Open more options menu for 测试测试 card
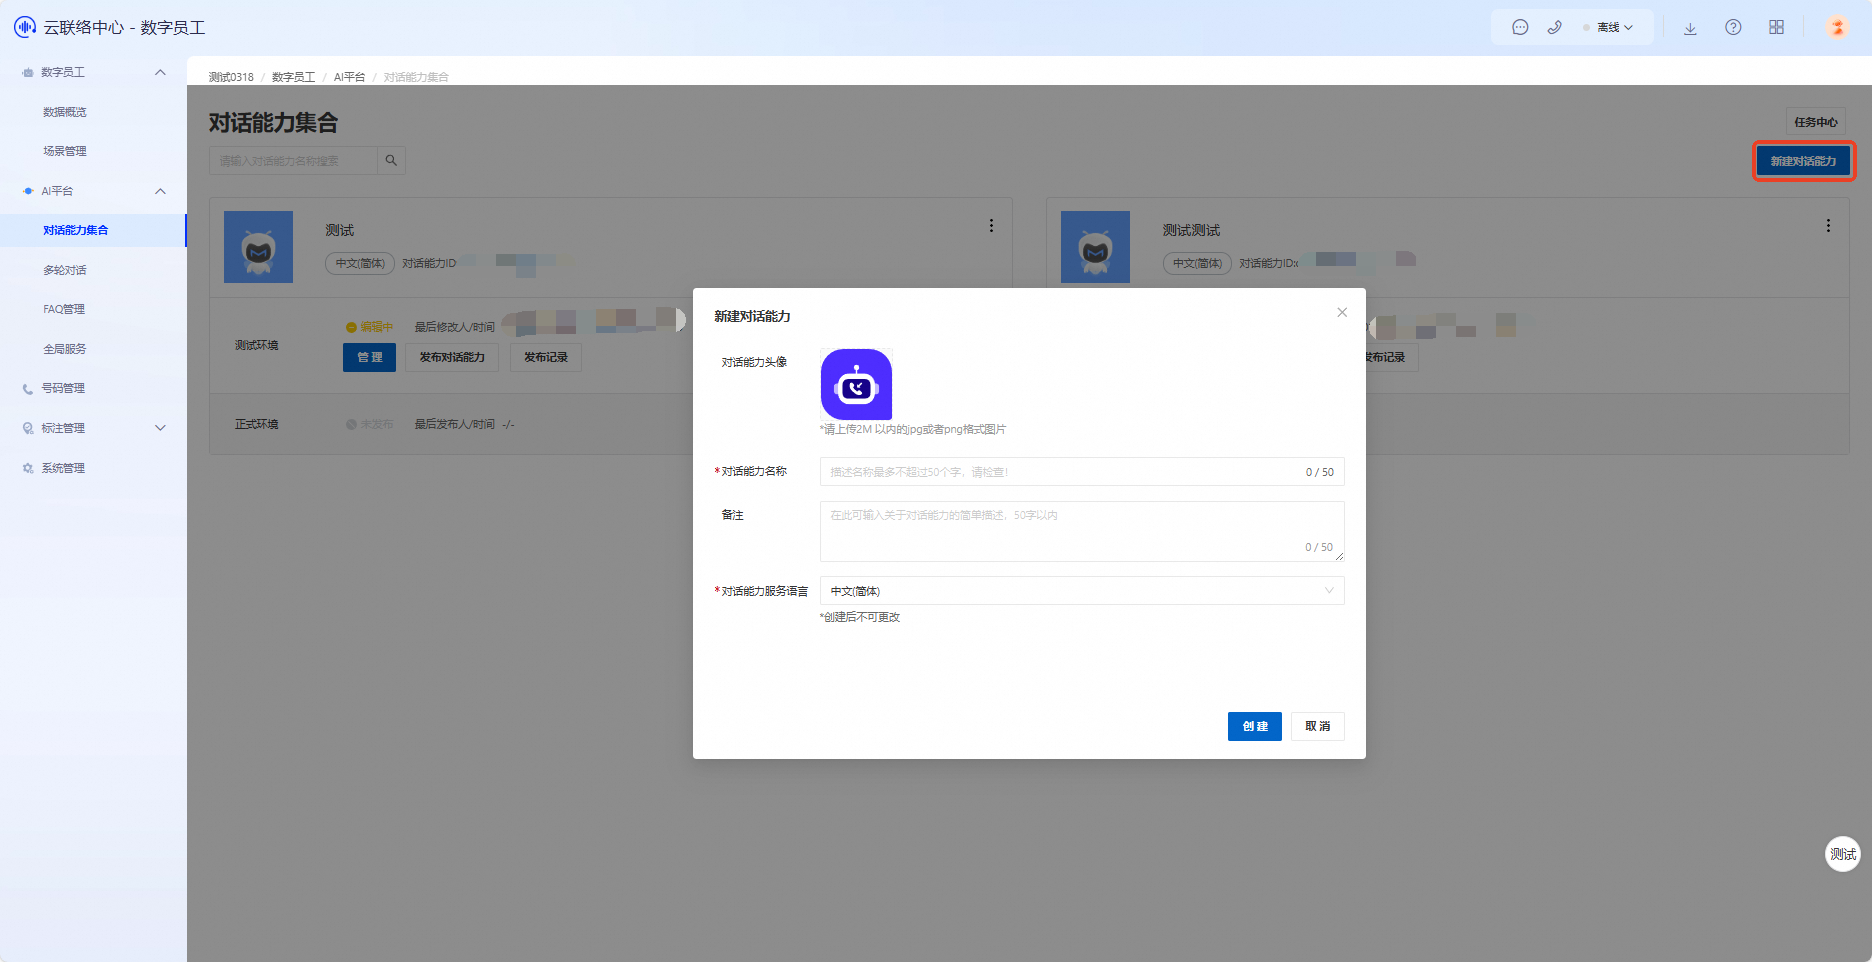The width and height of the screenshot is (1872, 962). click(x=1828, y=226)
